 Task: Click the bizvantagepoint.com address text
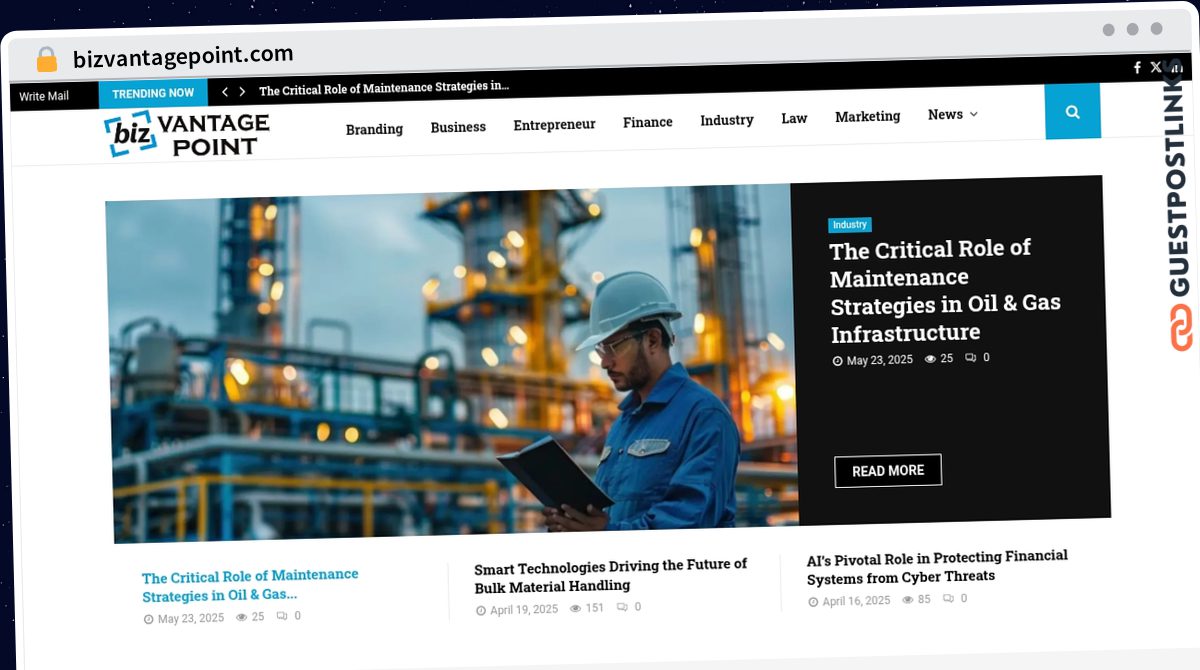[x=183, y=56]
